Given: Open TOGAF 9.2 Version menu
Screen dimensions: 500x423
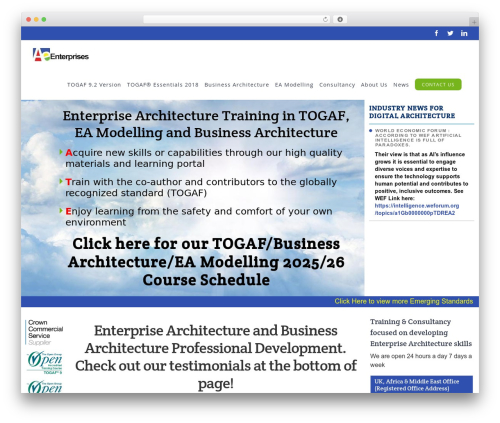Looking at the screenshot, I should click(94, 85).
